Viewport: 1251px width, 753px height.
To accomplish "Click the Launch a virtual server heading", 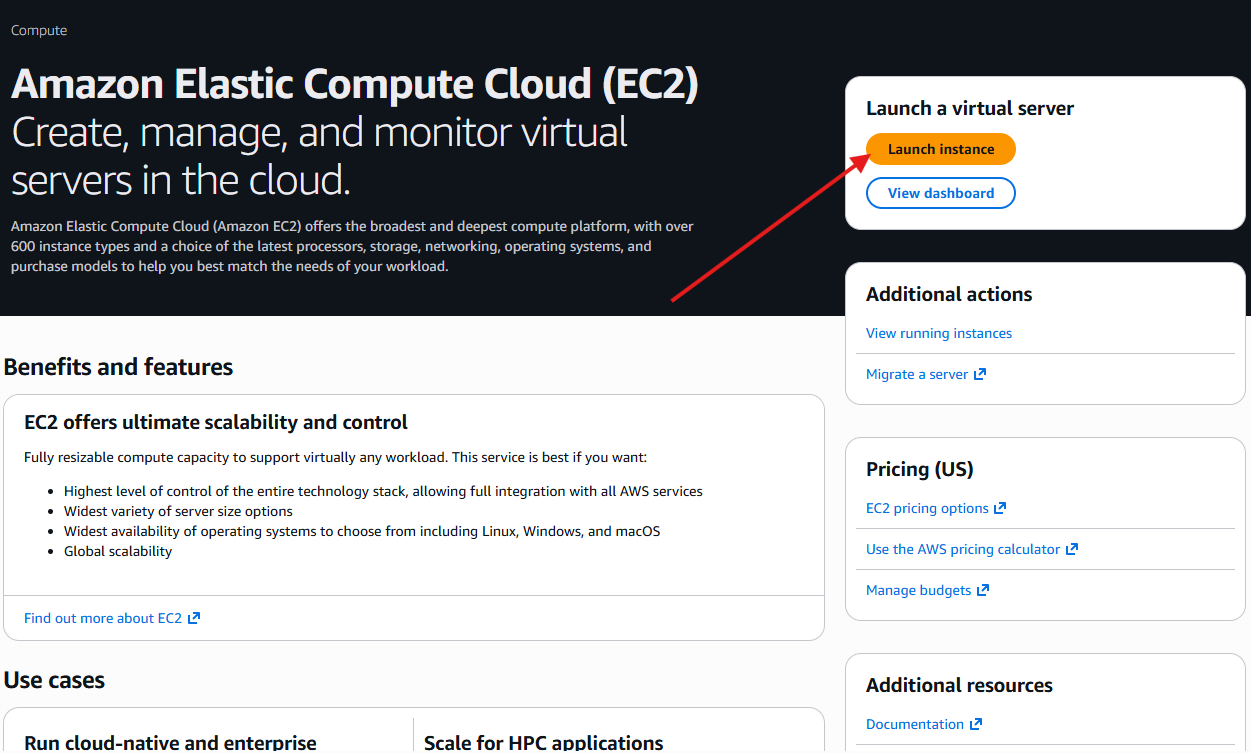I will (x=970, y=108).
